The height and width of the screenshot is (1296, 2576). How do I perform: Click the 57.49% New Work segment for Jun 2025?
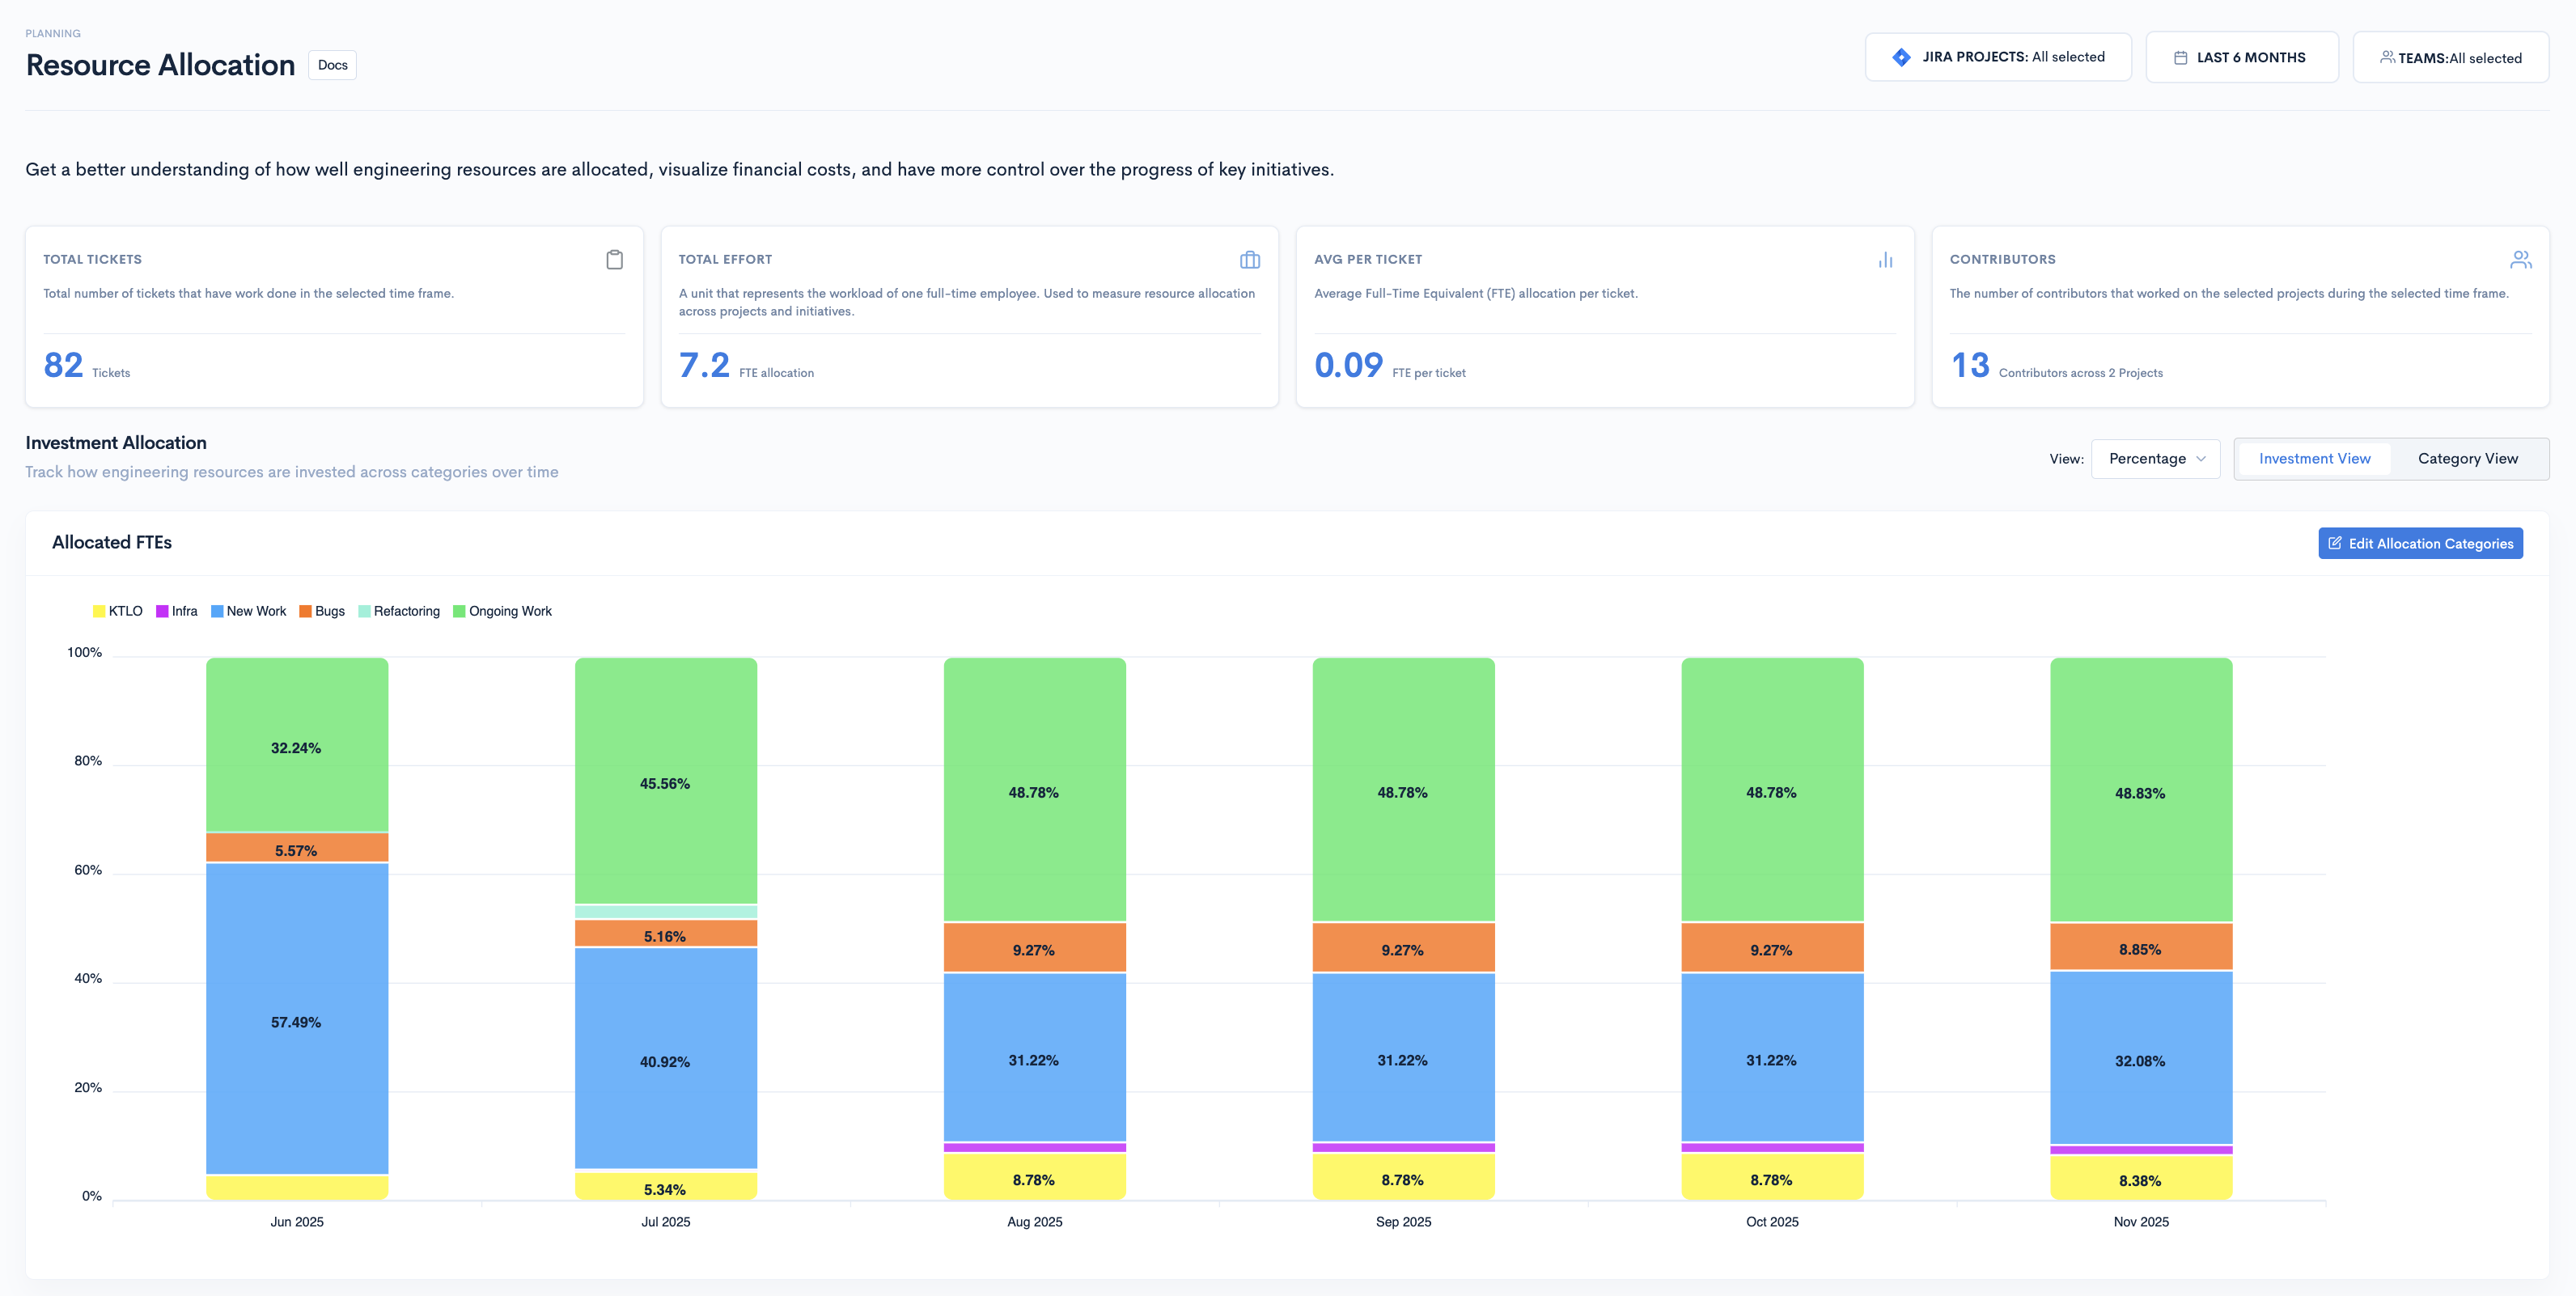296,1022
